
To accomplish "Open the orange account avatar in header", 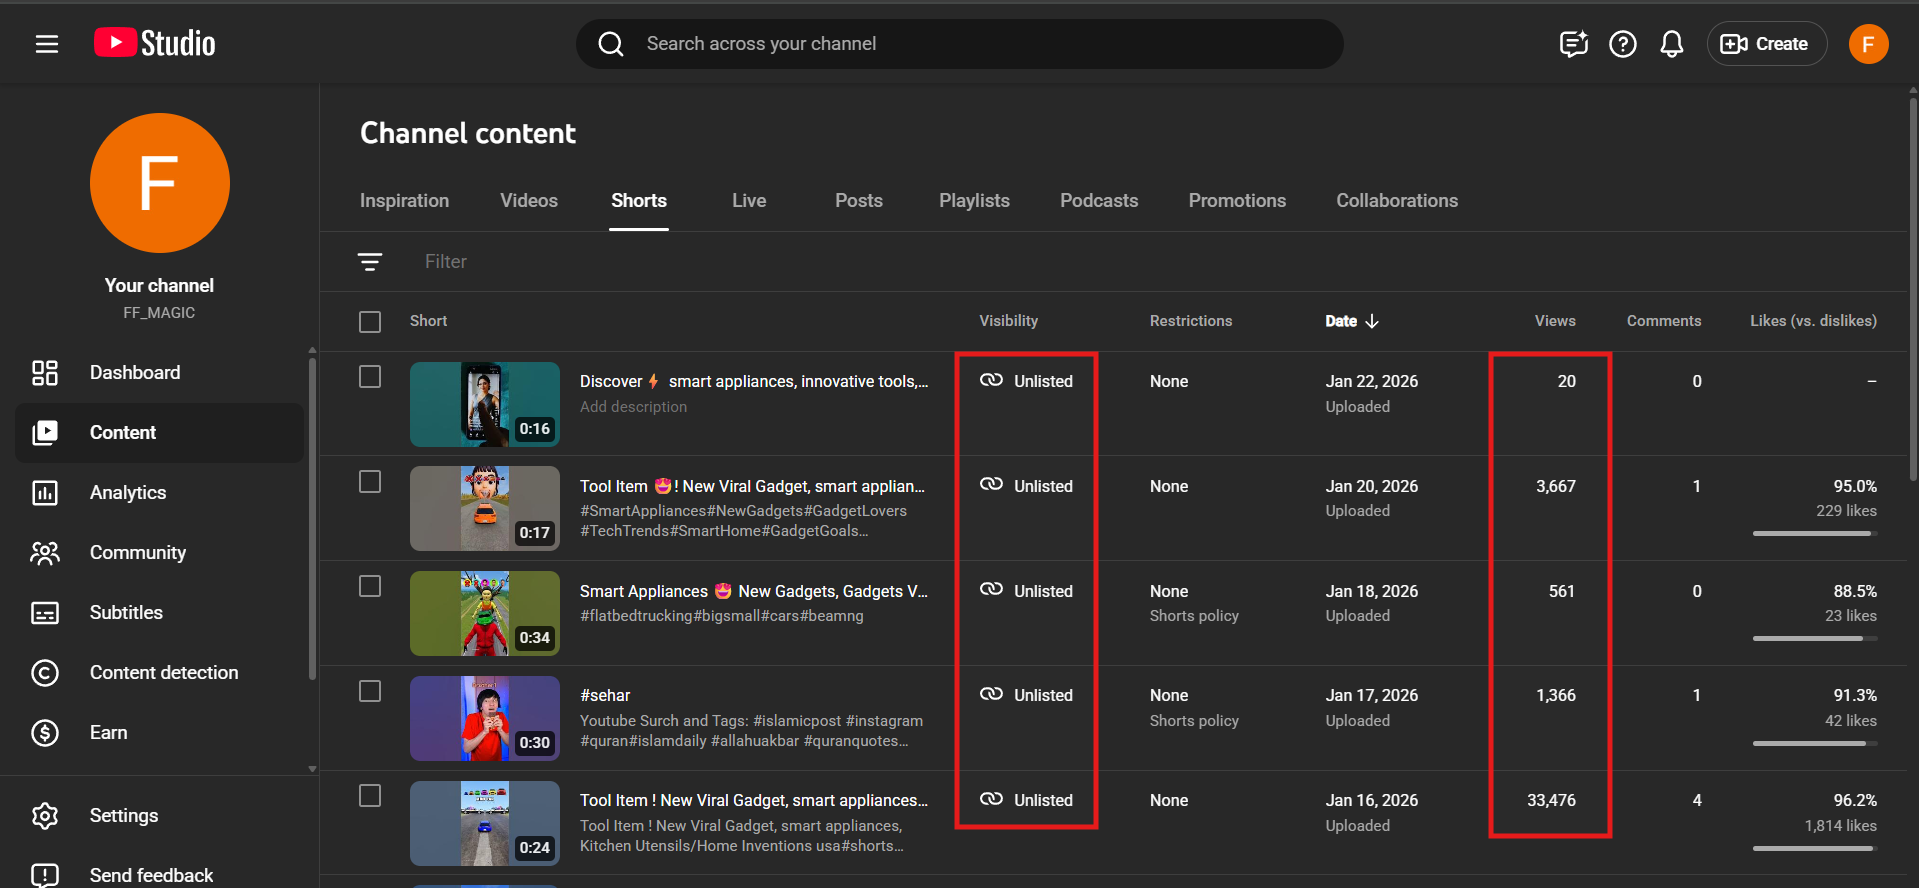I will (1867, 44).
